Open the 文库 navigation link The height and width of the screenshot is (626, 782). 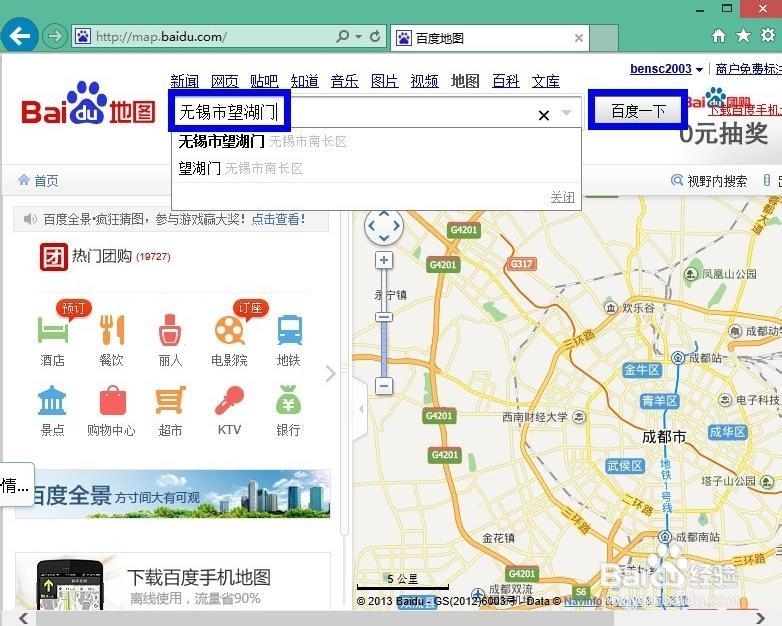[x=546, y=81]
